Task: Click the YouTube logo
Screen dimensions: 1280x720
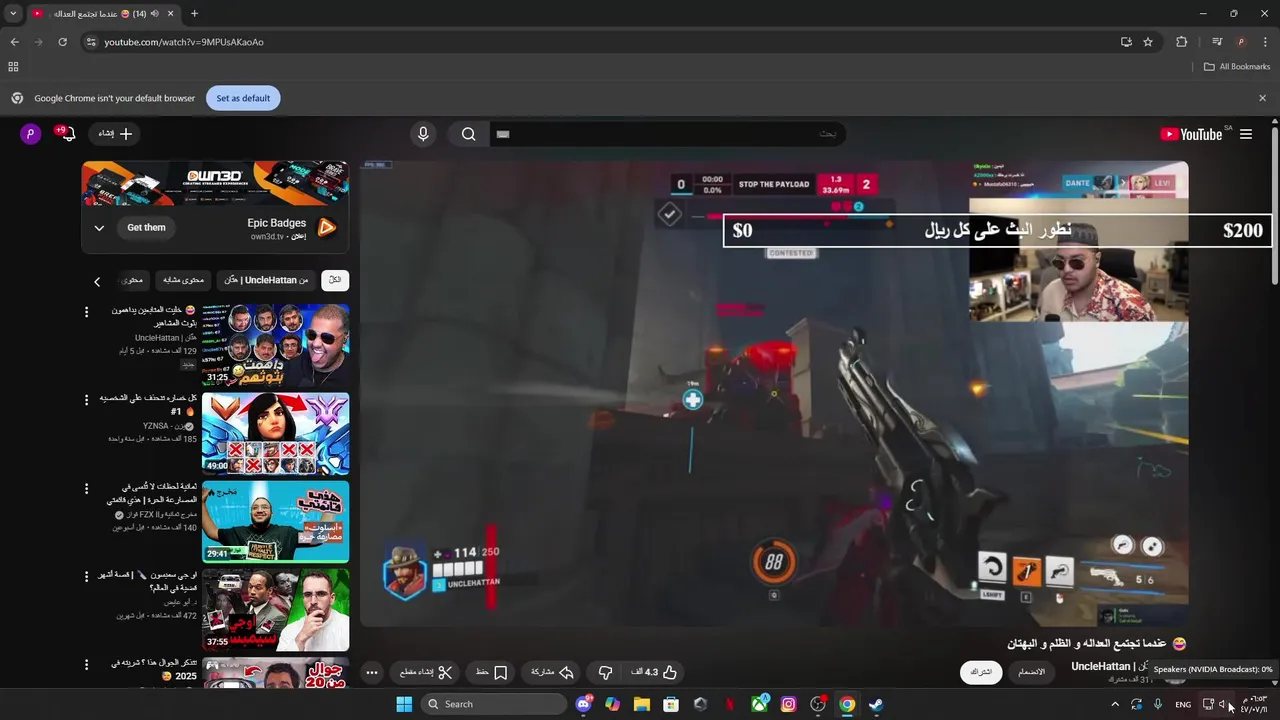Action: point(1191,134)
